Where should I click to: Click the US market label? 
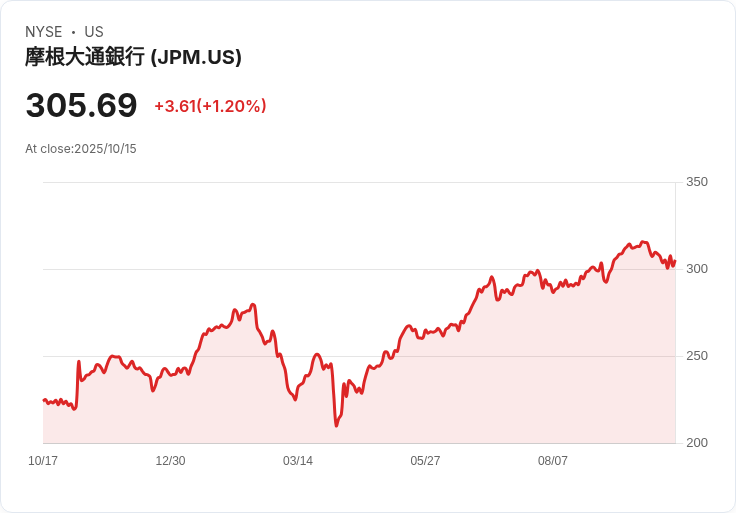(x=94, y=32)
